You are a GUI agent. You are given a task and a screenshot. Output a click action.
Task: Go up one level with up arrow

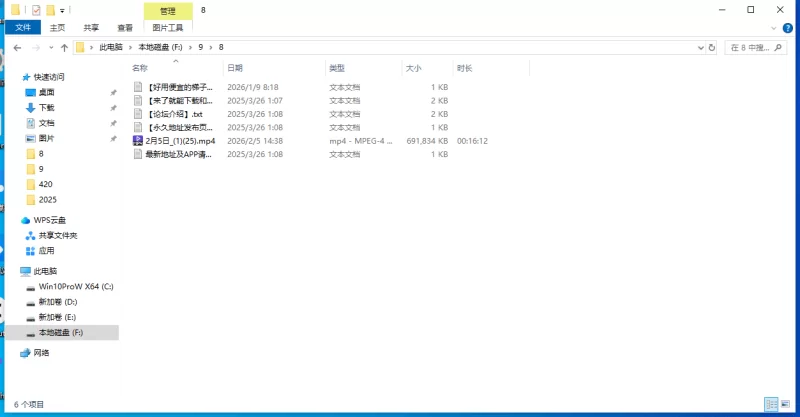[64, 47]
